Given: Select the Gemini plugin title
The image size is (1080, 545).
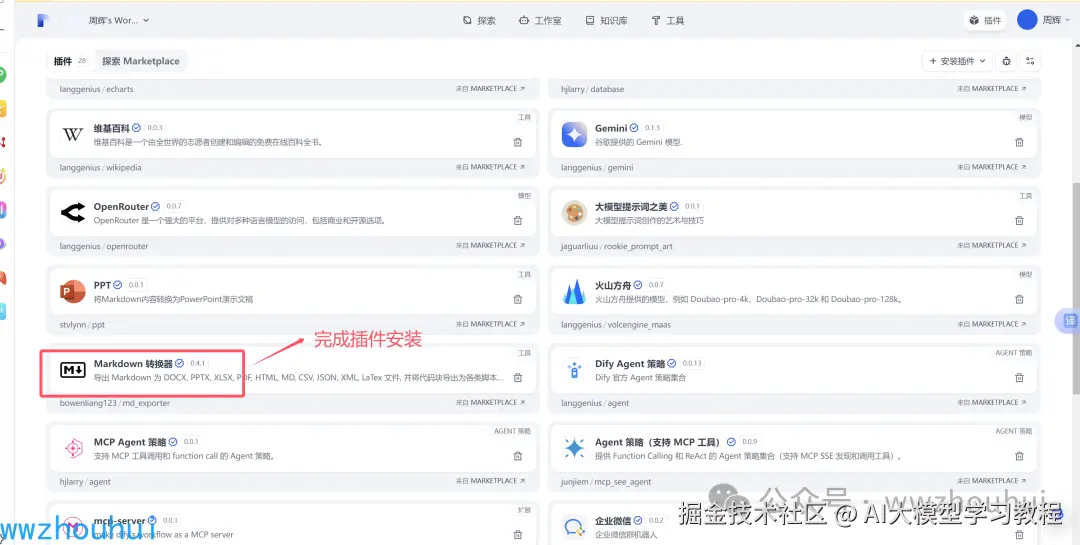Looking at the screenshot, I should point(611,128).
